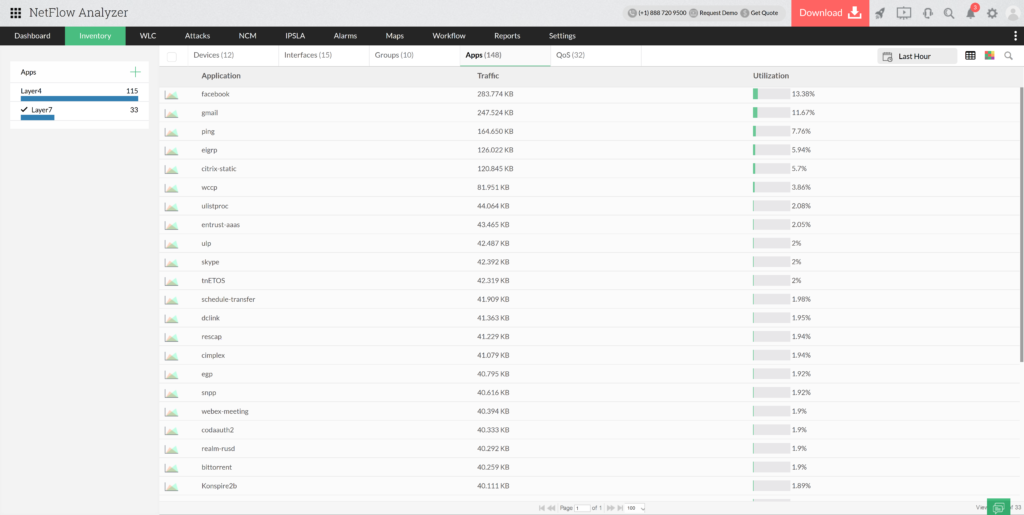1024x515 pixels.
Task: Switch to the Interfaces (15) tab
Action: (x=307, y=56)
